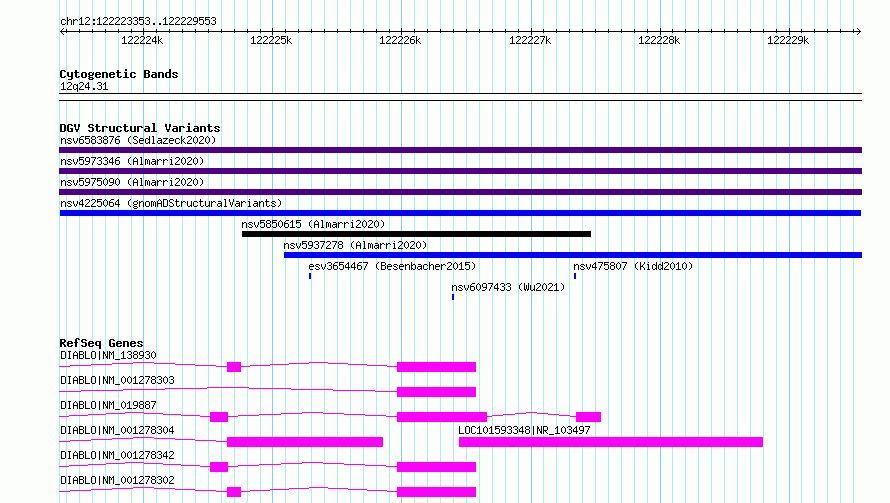Image resolution: width=890 pixels, height=503 pixels.
Task: Open nsv5850615 (Almarri2020) label
Action: (x=313, y=224)
